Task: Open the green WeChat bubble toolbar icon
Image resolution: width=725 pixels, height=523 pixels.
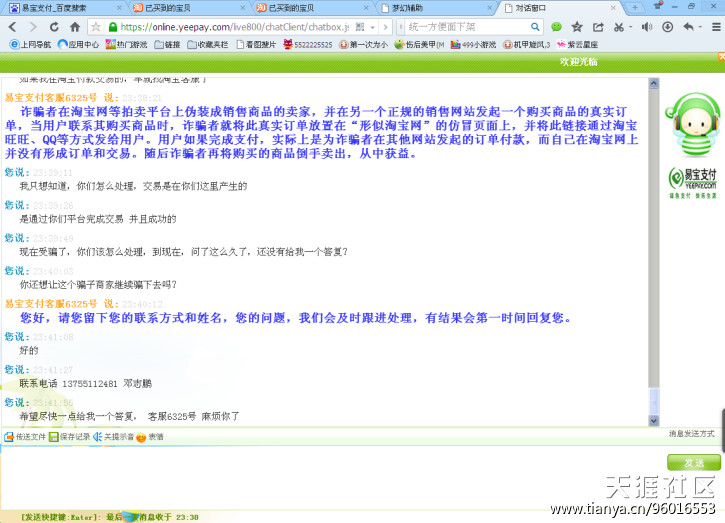Action: pyautogui.click(x=557, y=27)
